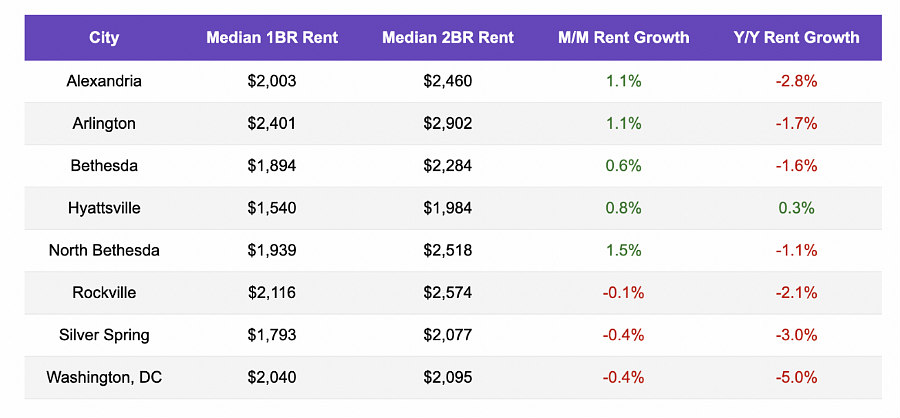Select the North Bethesda row label

pos(104,250)
